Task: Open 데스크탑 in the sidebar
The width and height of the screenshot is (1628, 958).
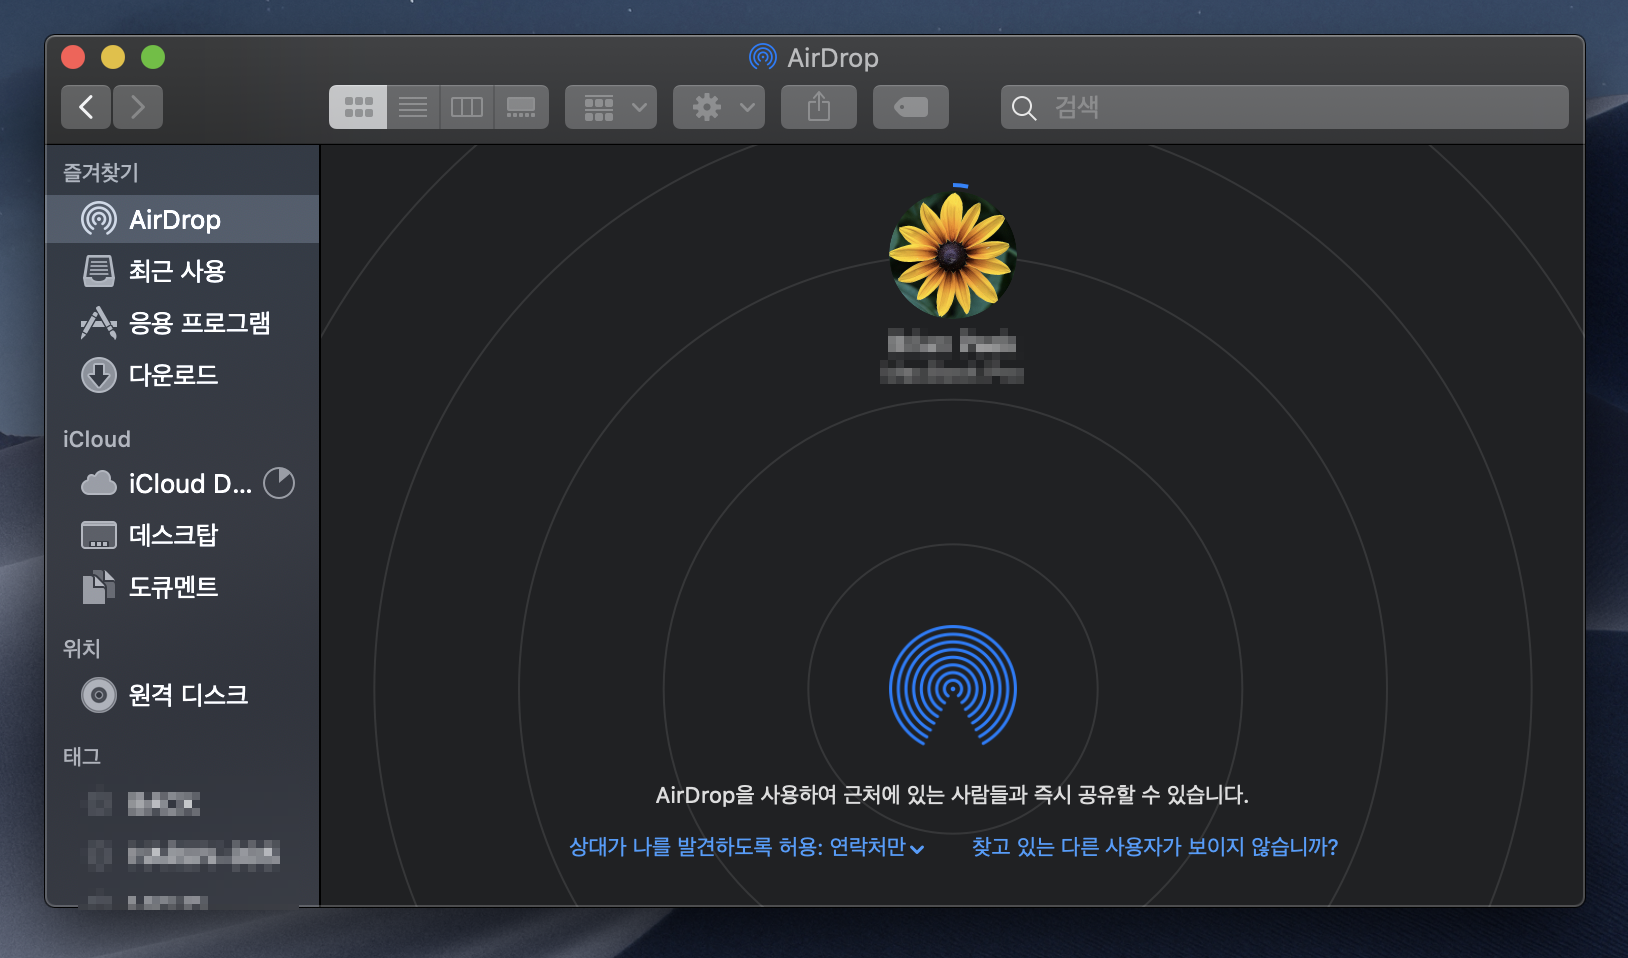Action: [182, 535]
